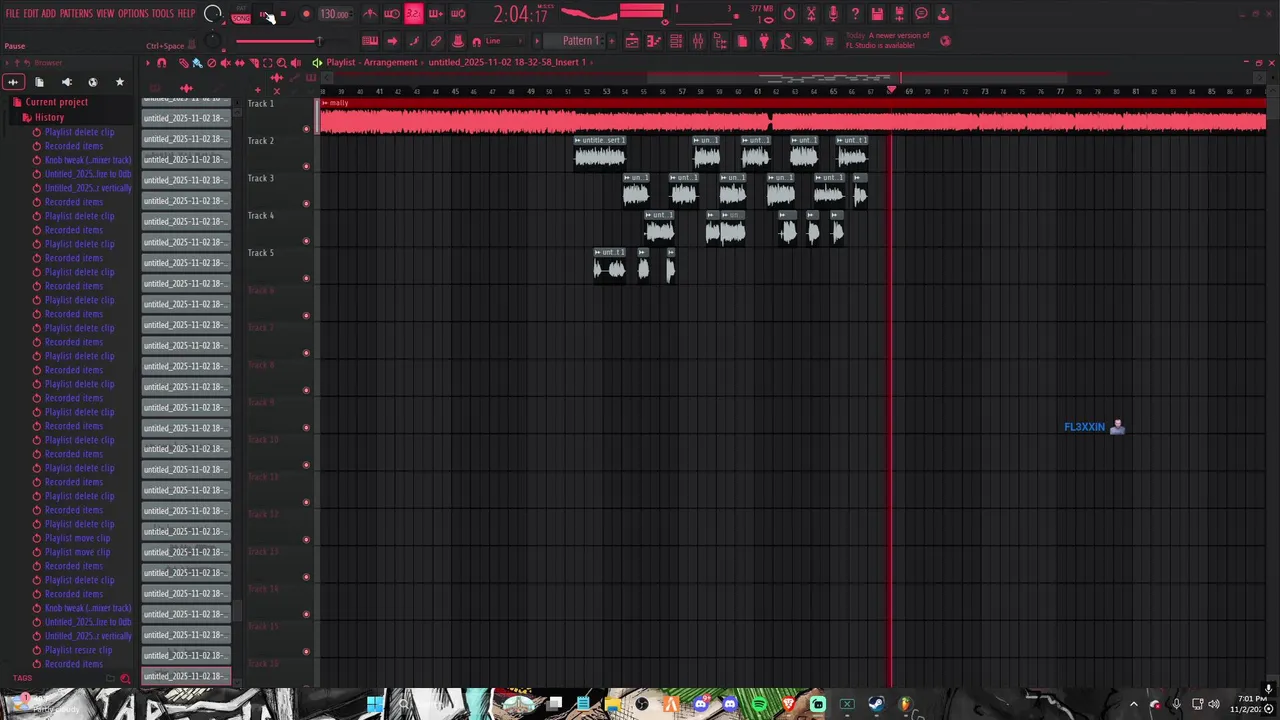Select the playlist Draw pencil tool
The image size is (1280, 720).
(183, 63)
